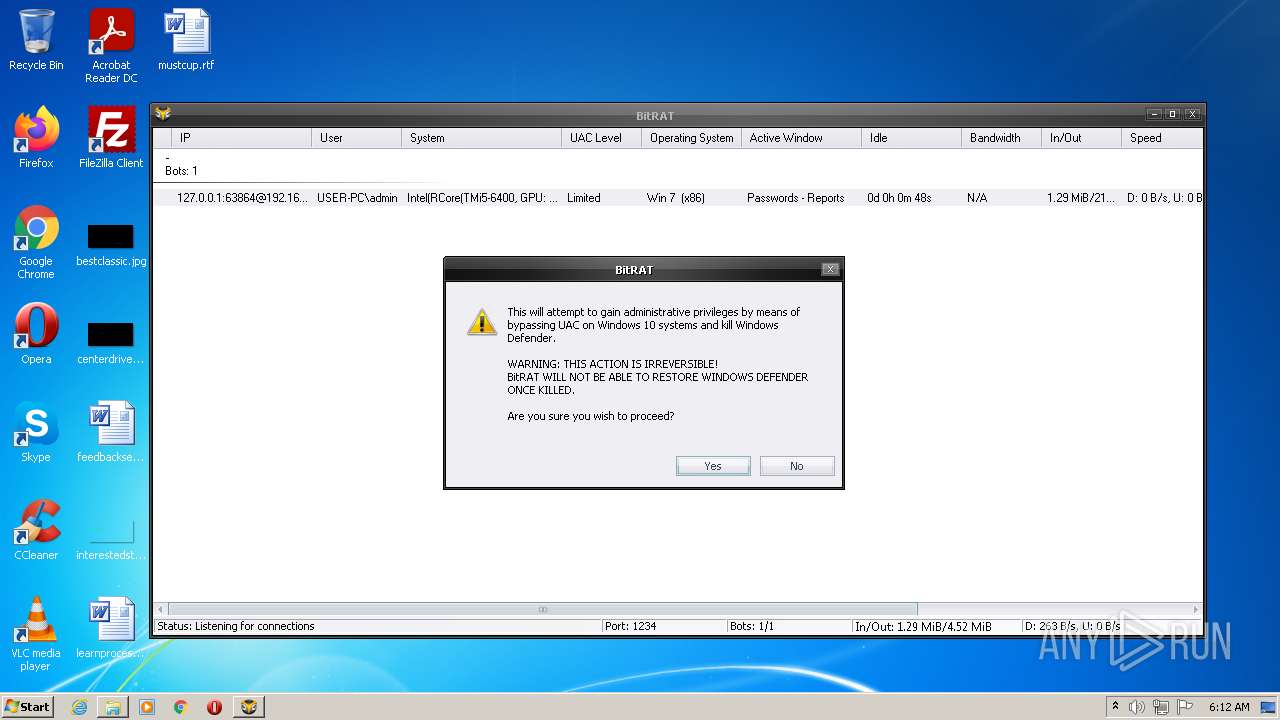Confirm the UAC bypass with Yes
Screen dimensions: 1280x720
[x=713, y=466]
